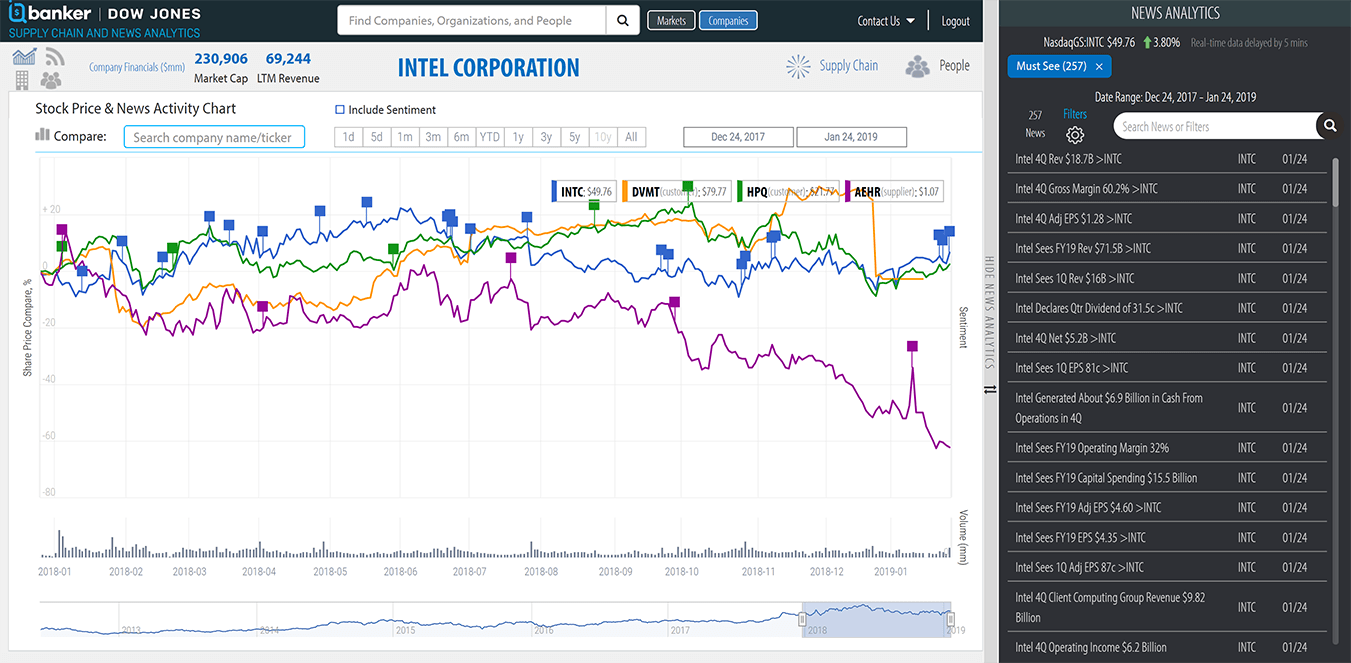Viewport: 1351px width, 663px height.
Task: Select the 1m time range
Action: (x=404, y=137)
